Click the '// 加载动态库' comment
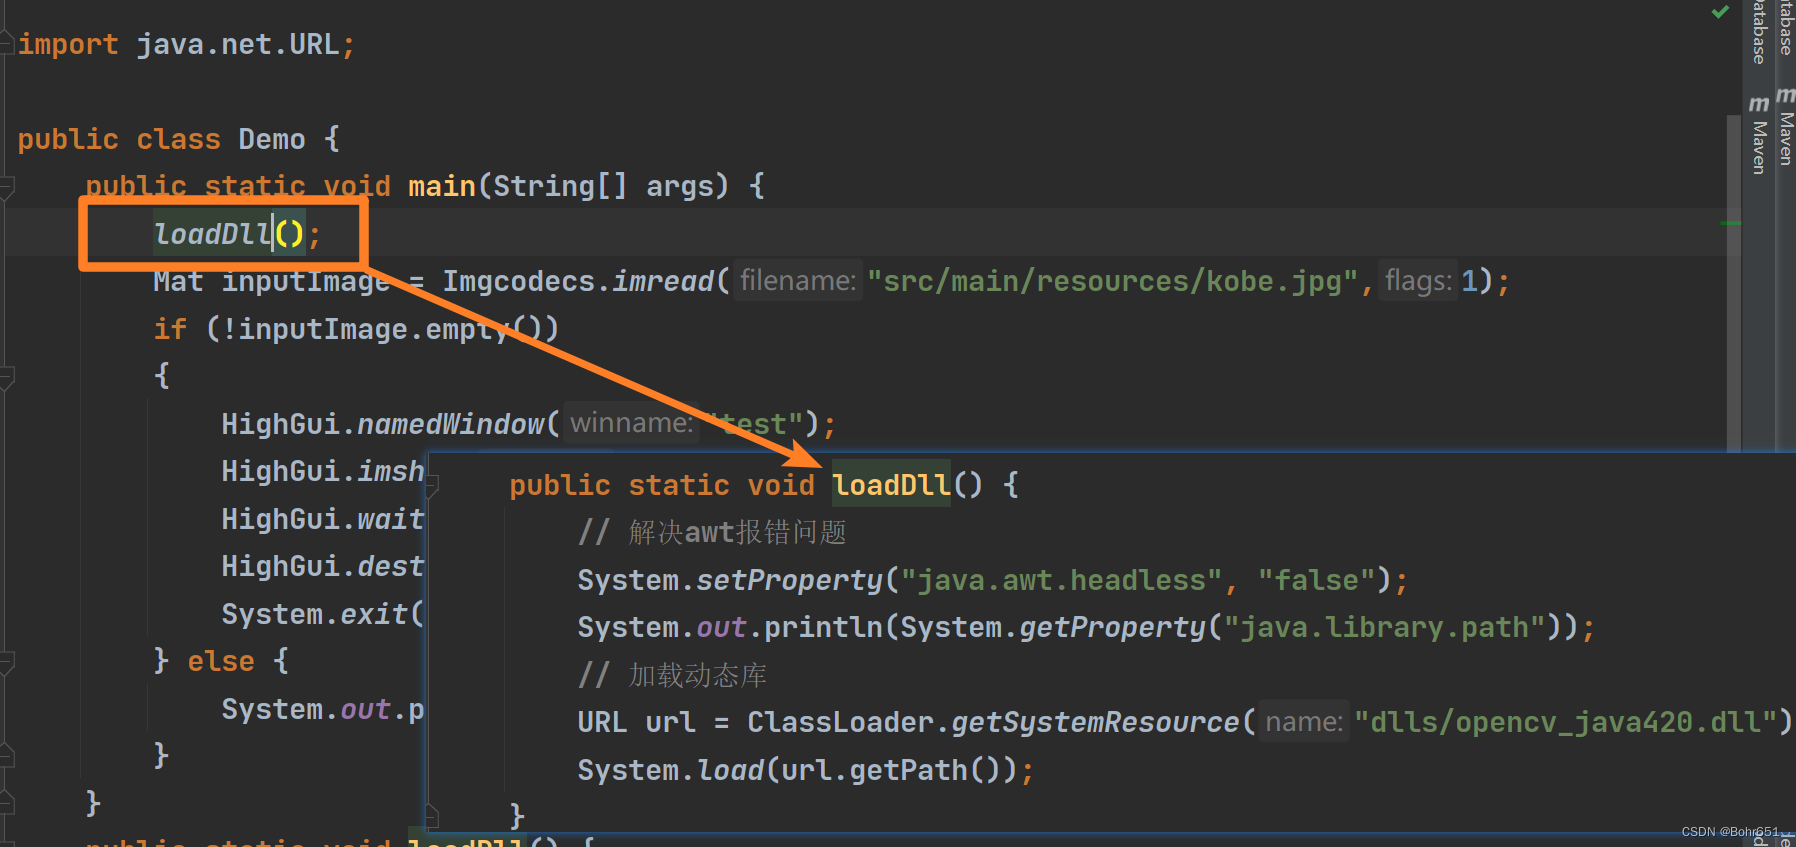 click(x=672, y=675)
